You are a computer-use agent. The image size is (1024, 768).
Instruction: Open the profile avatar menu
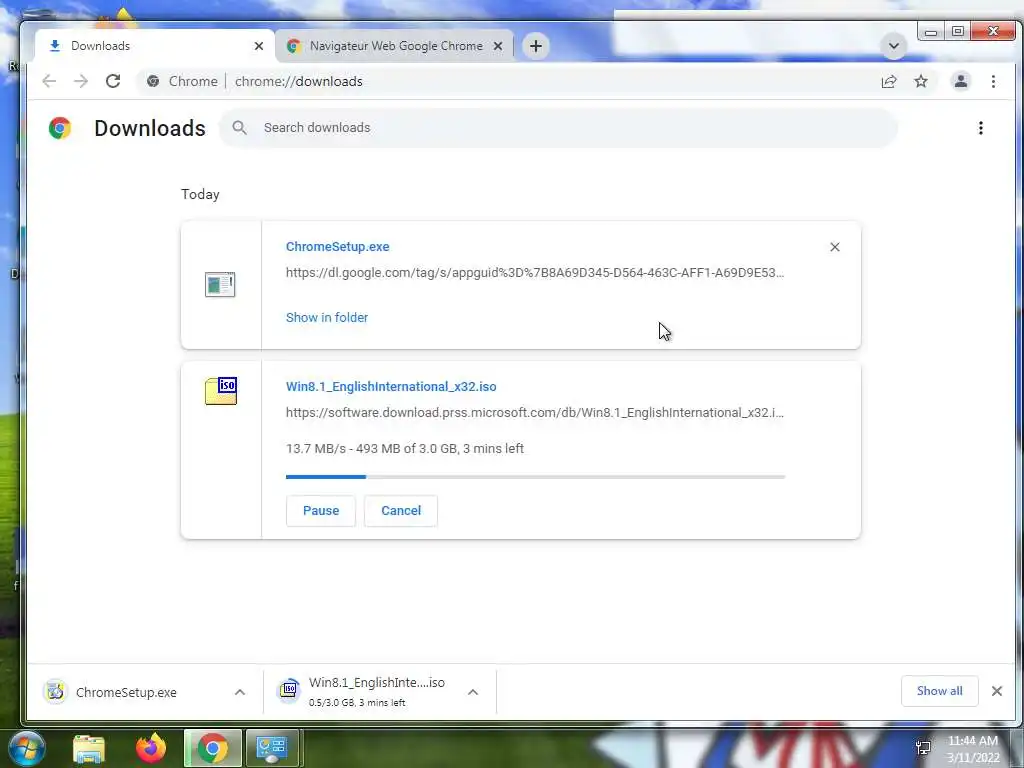[x=961, y=81]
